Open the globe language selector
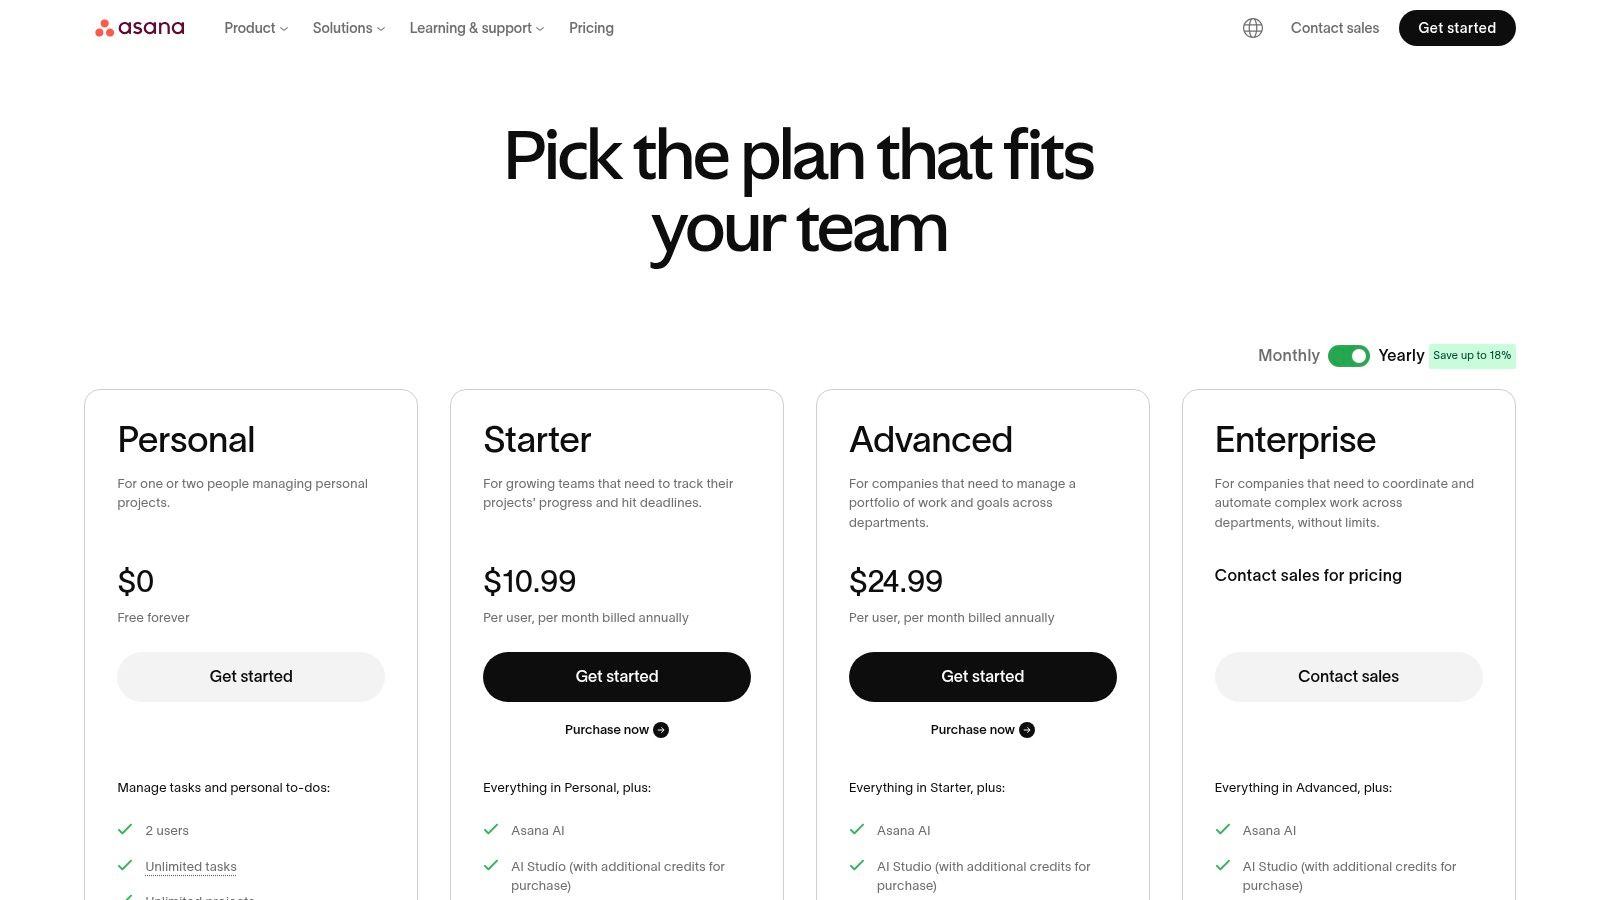The height and width of the screenshot is (900, 1600). tap(1253, 28)
